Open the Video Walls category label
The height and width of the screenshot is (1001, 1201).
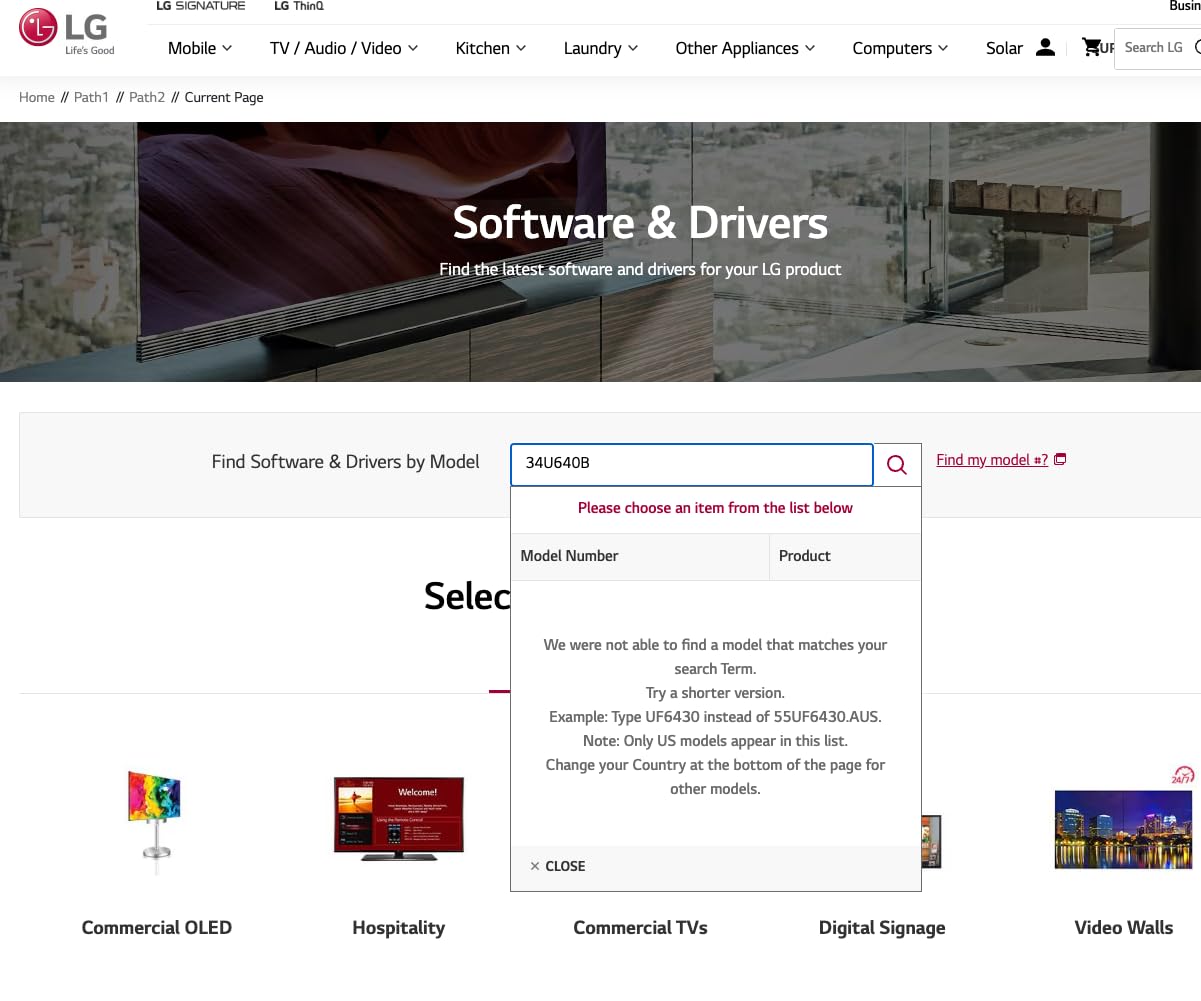coord(1124,928)
